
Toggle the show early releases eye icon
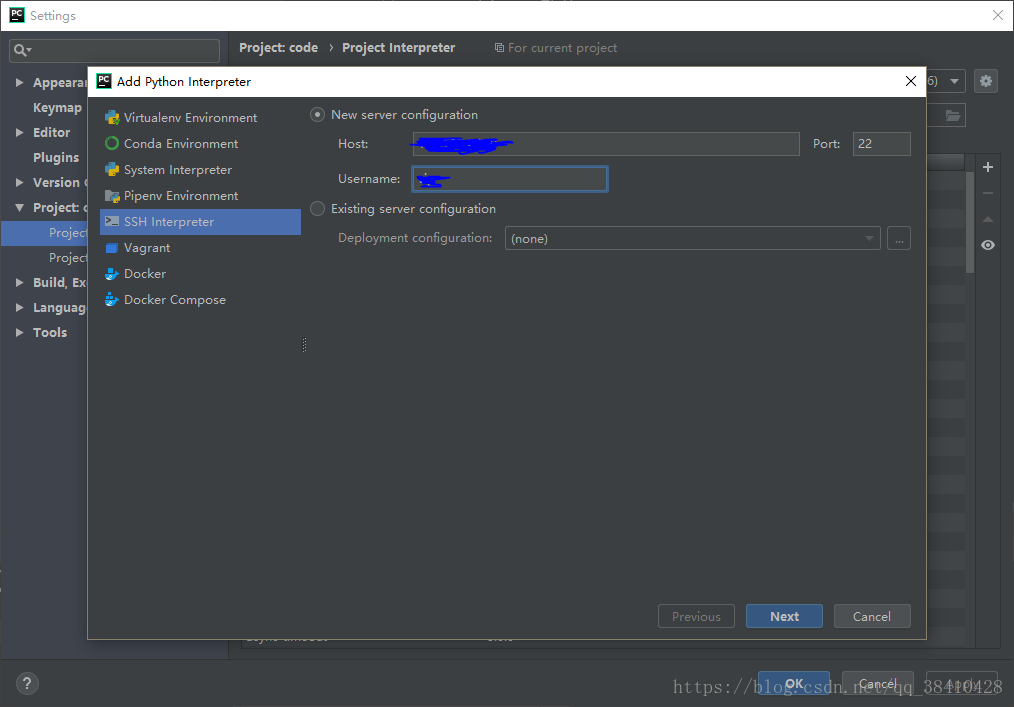pos(987,245)
